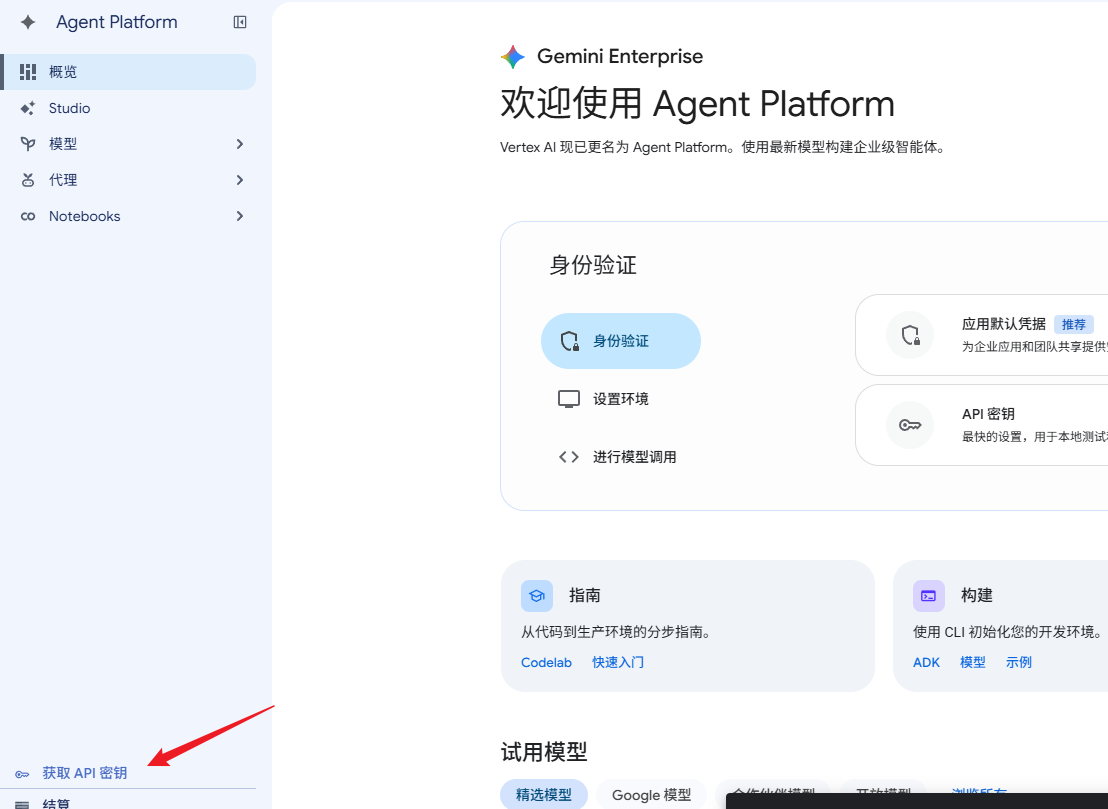This screenshot has height=809, width=1108.
Task: Click the 试用模型 section heading
Action: point(544,752)
